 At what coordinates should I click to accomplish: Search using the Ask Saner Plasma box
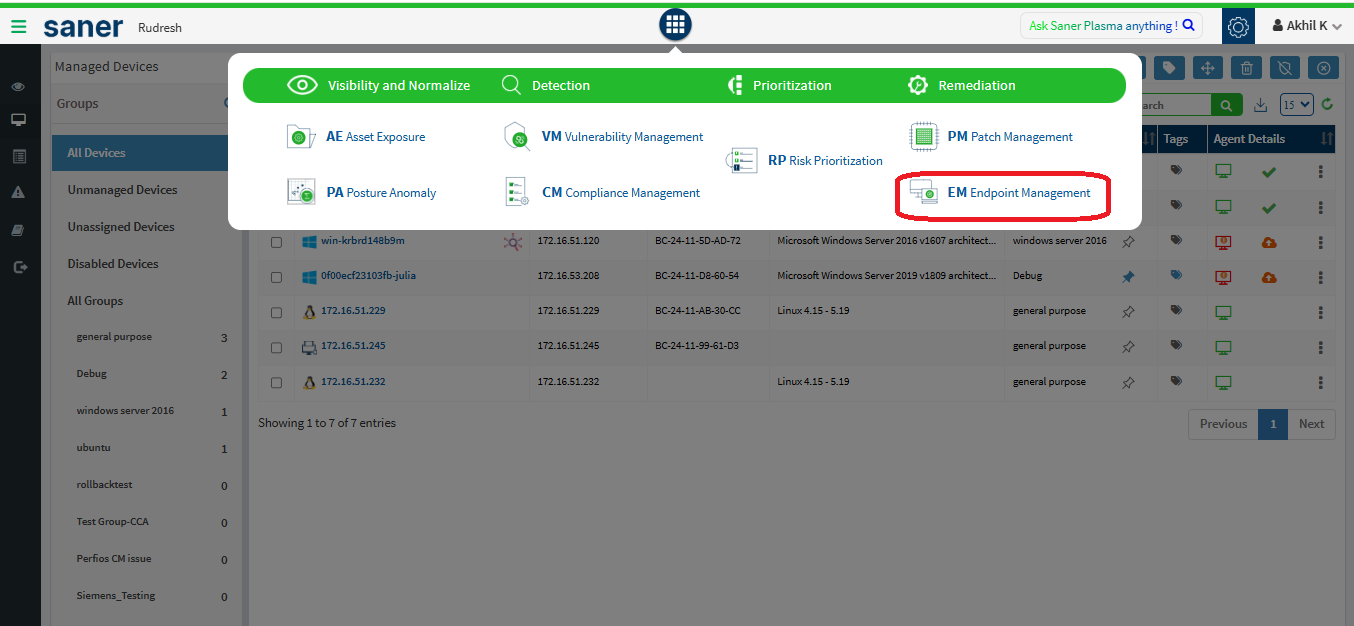tap(1111, 26)
